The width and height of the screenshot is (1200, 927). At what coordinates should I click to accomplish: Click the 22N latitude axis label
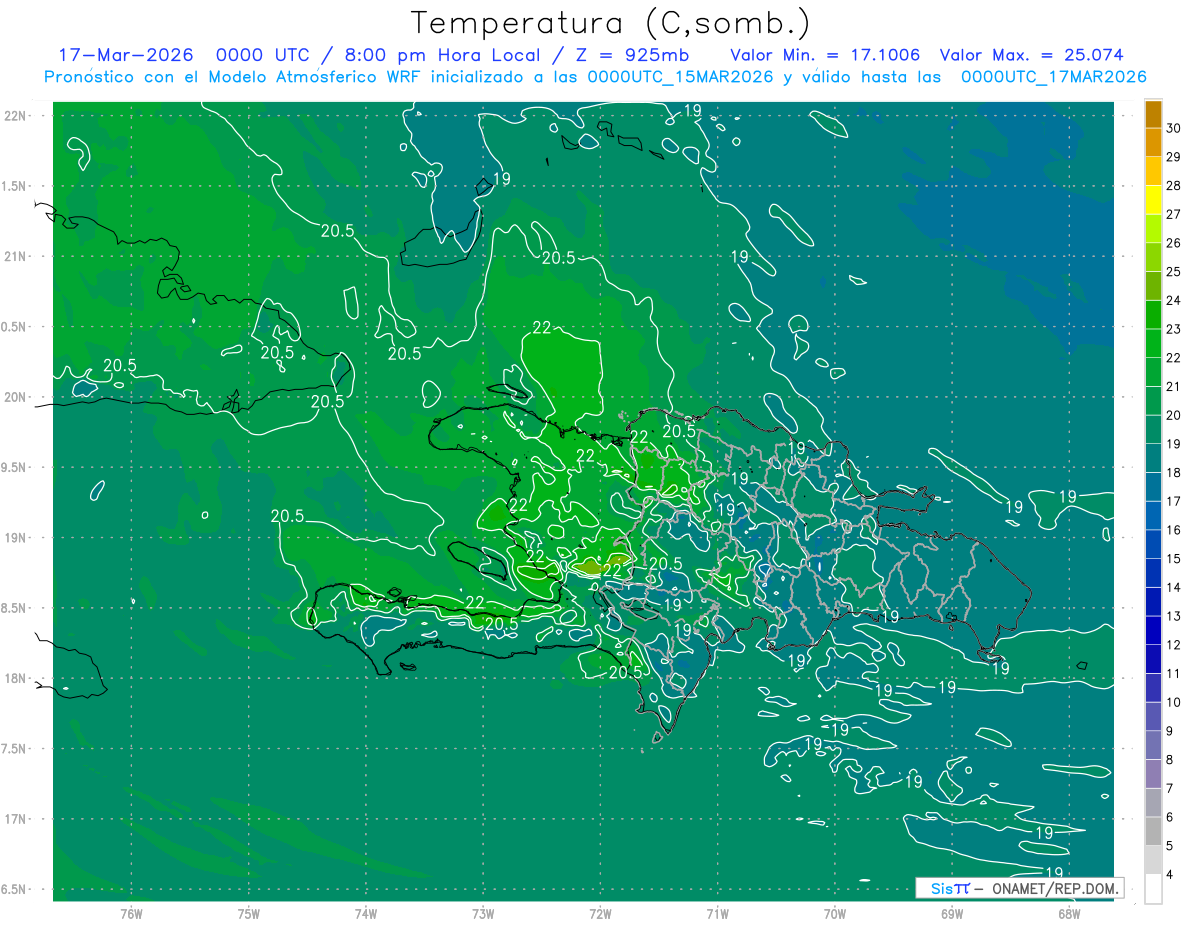pos(16,116)
